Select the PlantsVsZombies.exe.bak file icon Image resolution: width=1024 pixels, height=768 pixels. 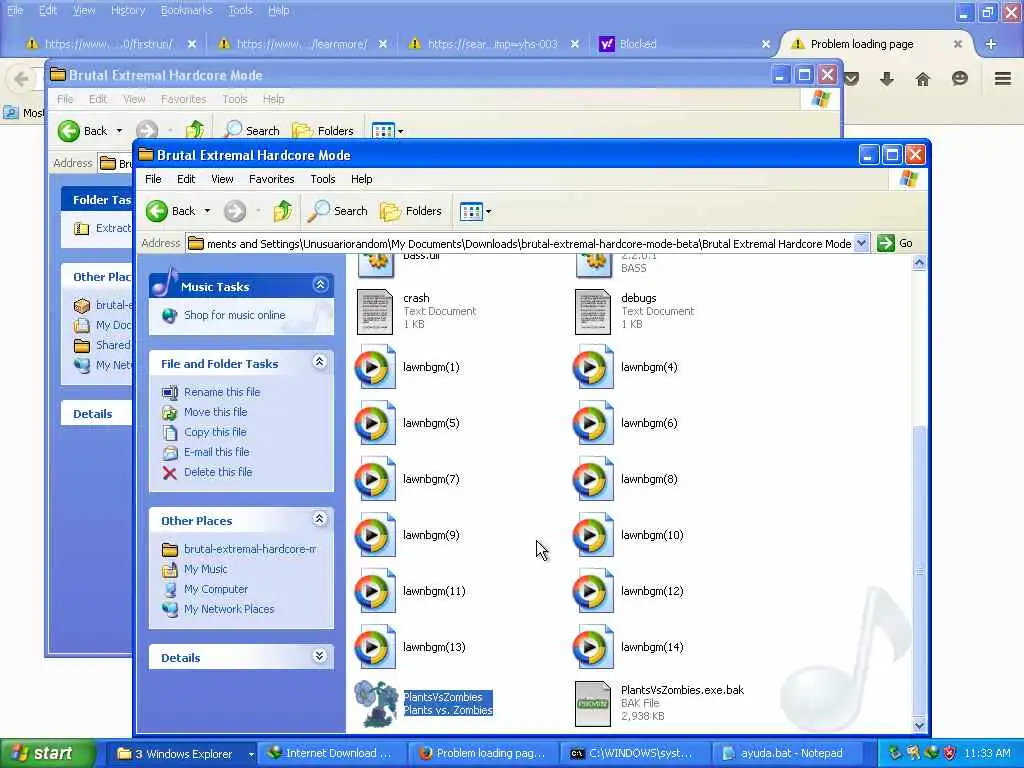coord(593,704)
